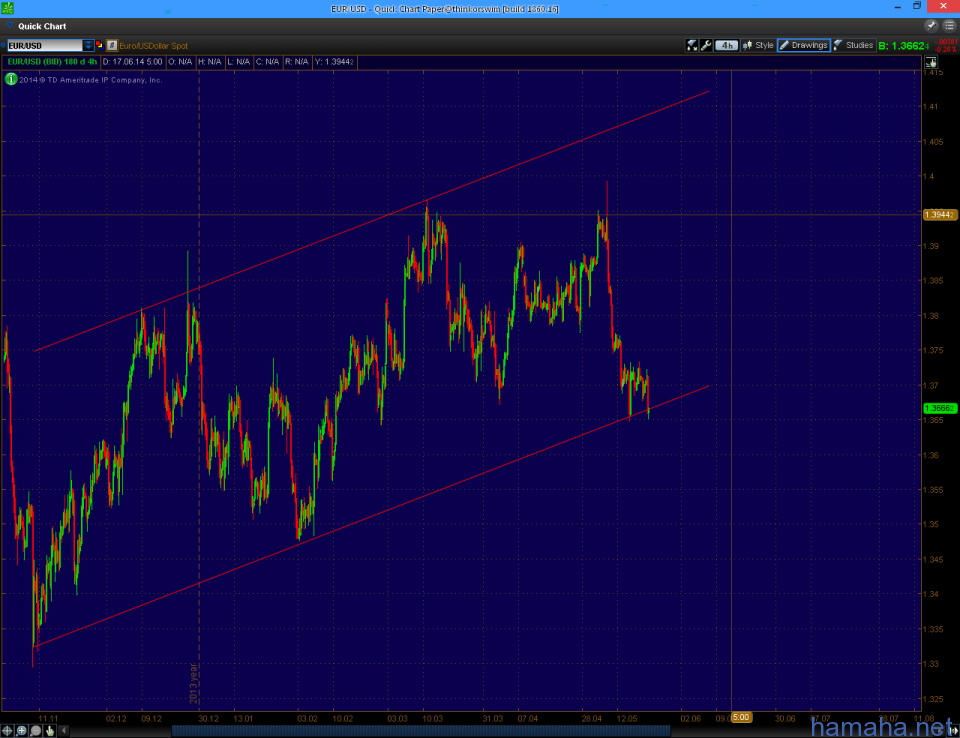Click the 1.3944 price axis label
Image resolution: width=960 pixels, height=738 pixels.
(939, 215)
